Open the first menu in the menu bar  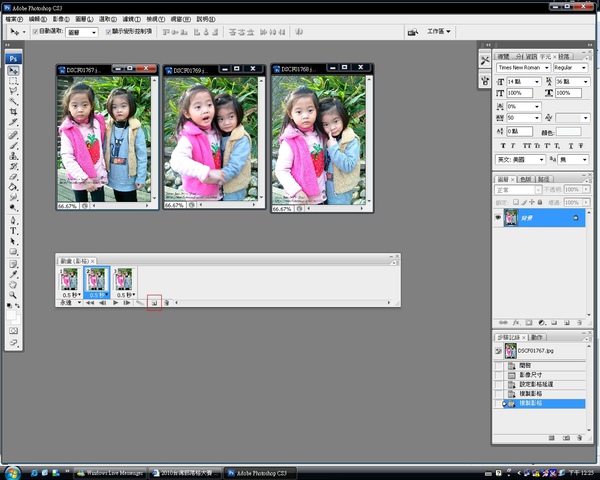pyautogui.click(x=14, y=19)
